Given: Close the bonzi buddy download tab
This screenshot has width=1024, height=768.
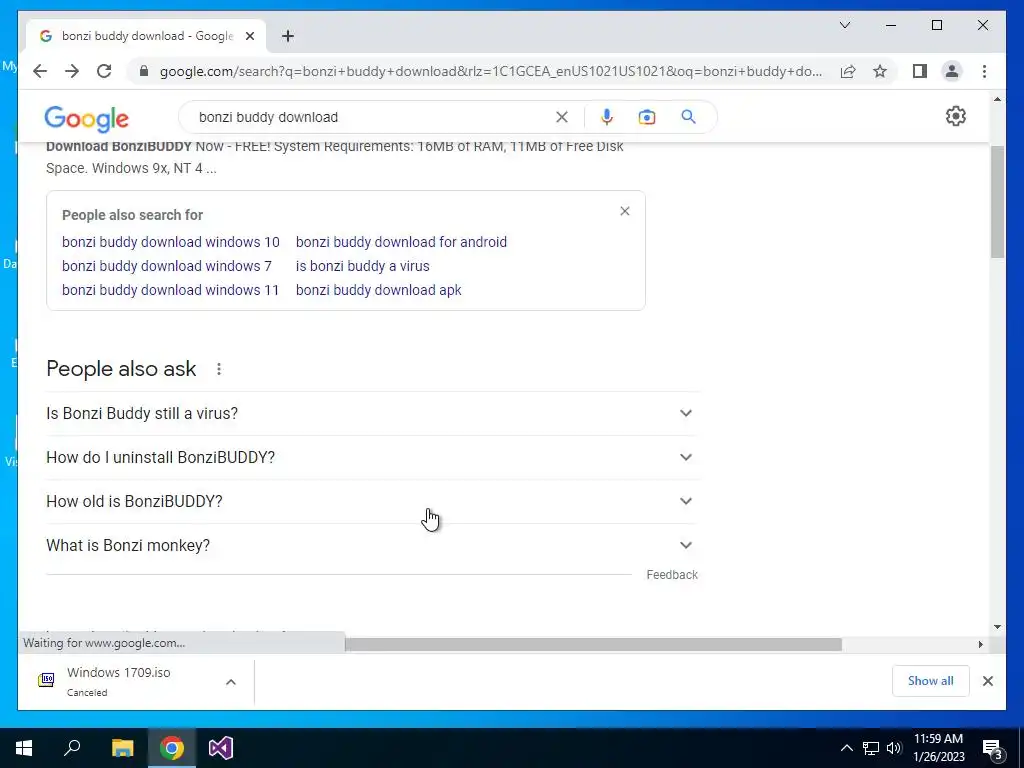Looking at the screenshot, I should point(249,36).
